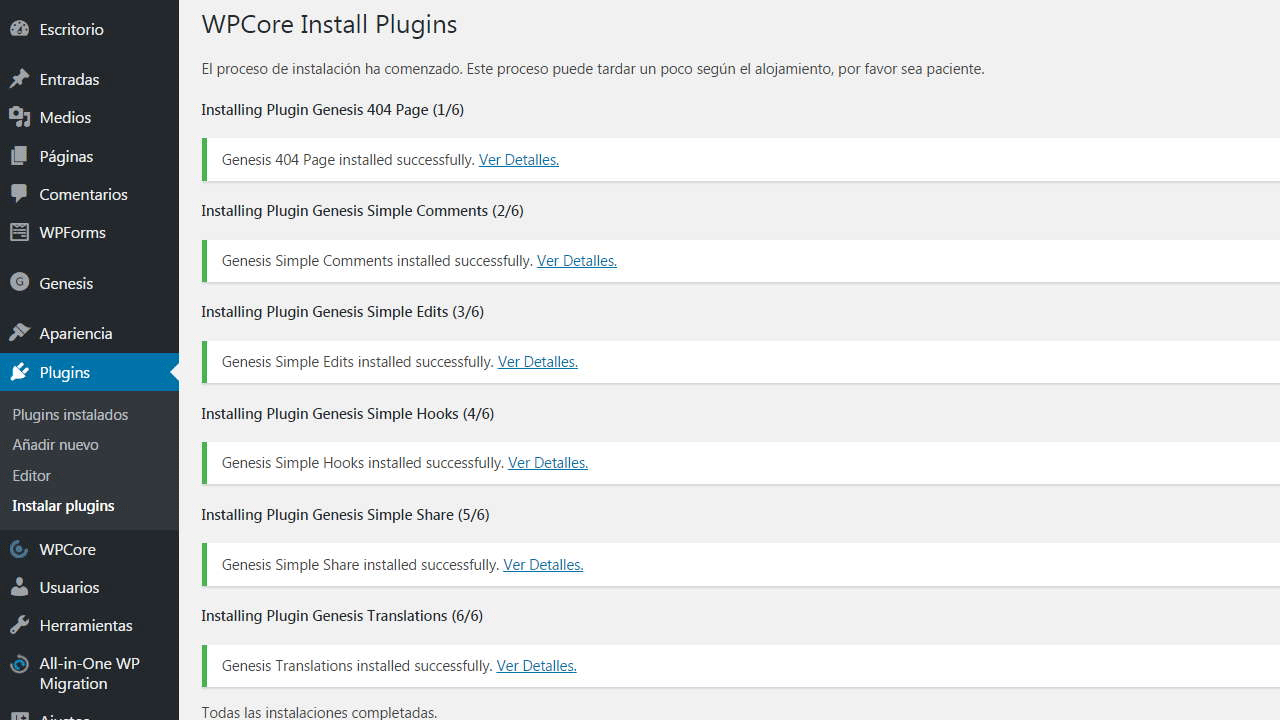Click the WPCore Install Plugins heading

(x=329, y=25)
